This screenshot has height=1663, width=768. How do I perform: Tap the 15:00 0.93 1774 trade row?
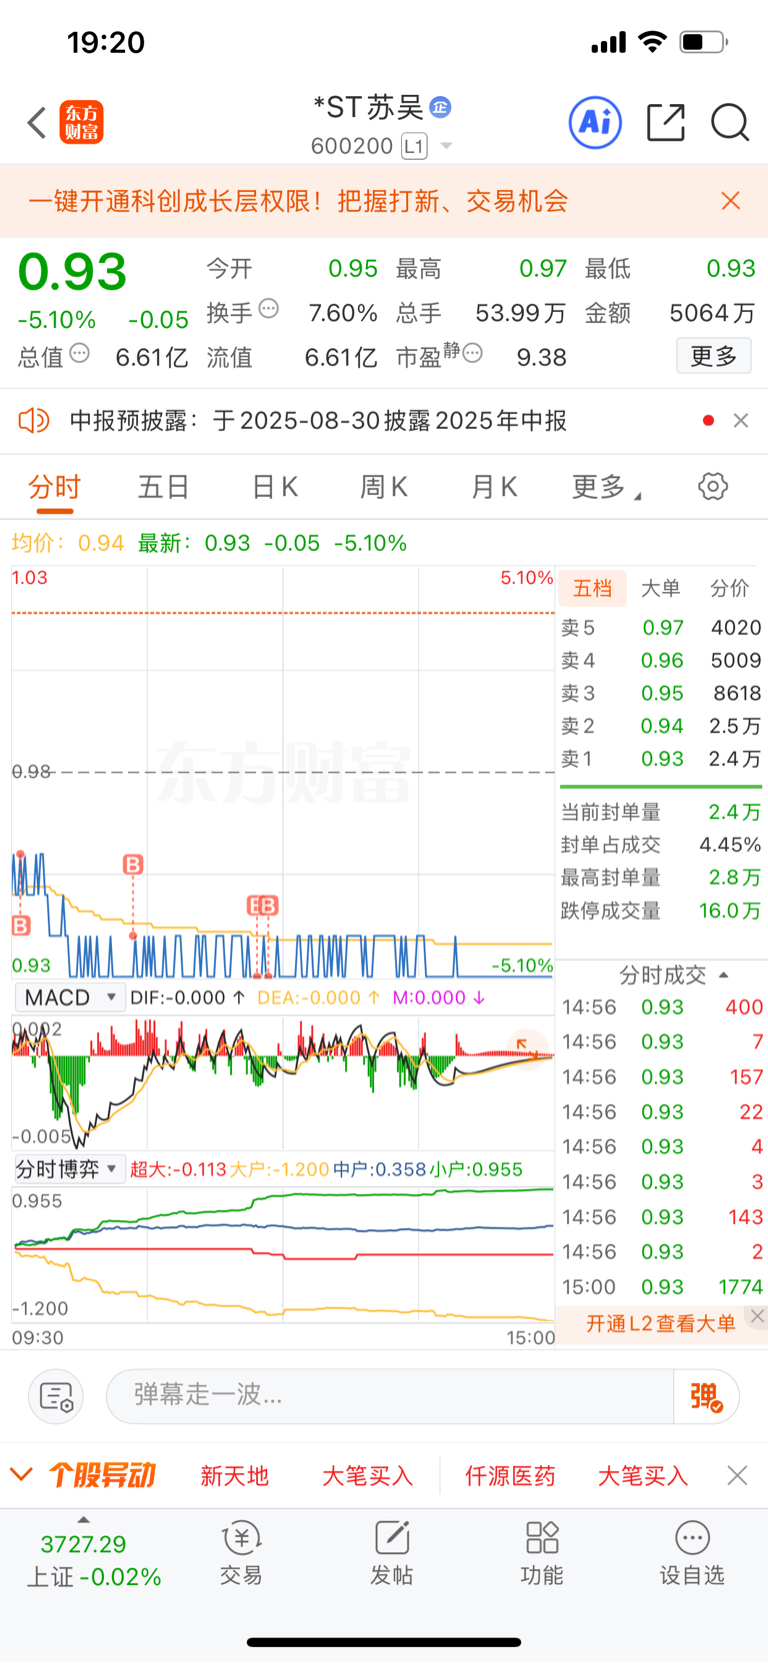click(x=662, y=1287)
